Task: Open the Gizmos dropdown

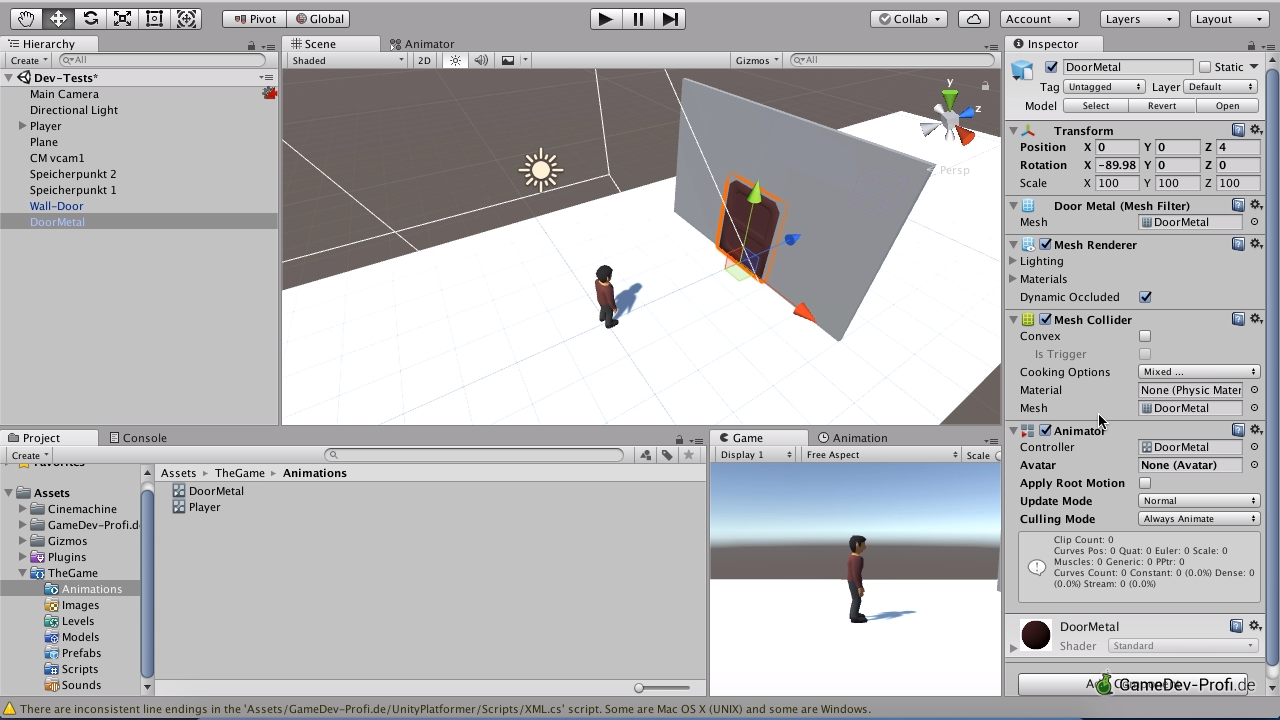Action: pyautogui.click(x=757, y=60)
